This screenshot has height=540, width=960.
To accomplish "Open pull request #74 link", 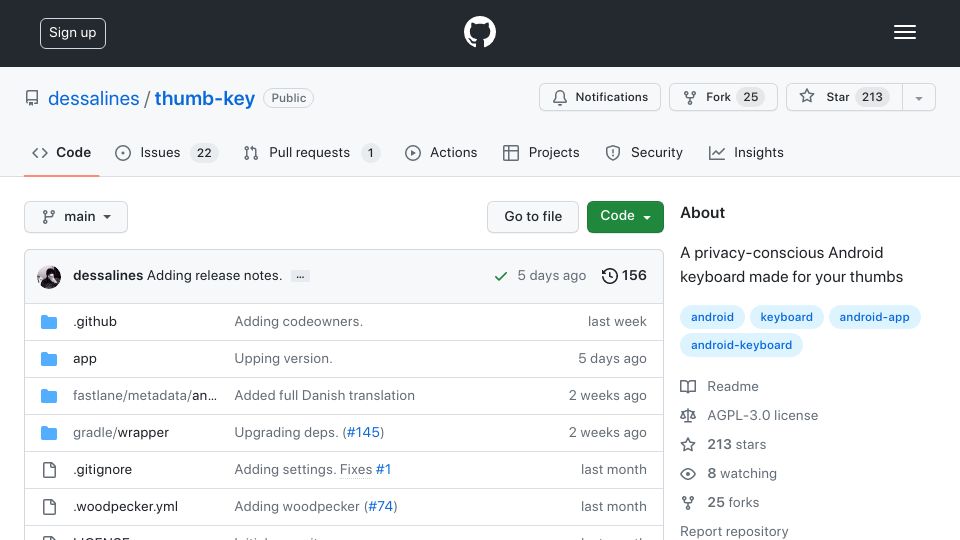I will [380, 507].
